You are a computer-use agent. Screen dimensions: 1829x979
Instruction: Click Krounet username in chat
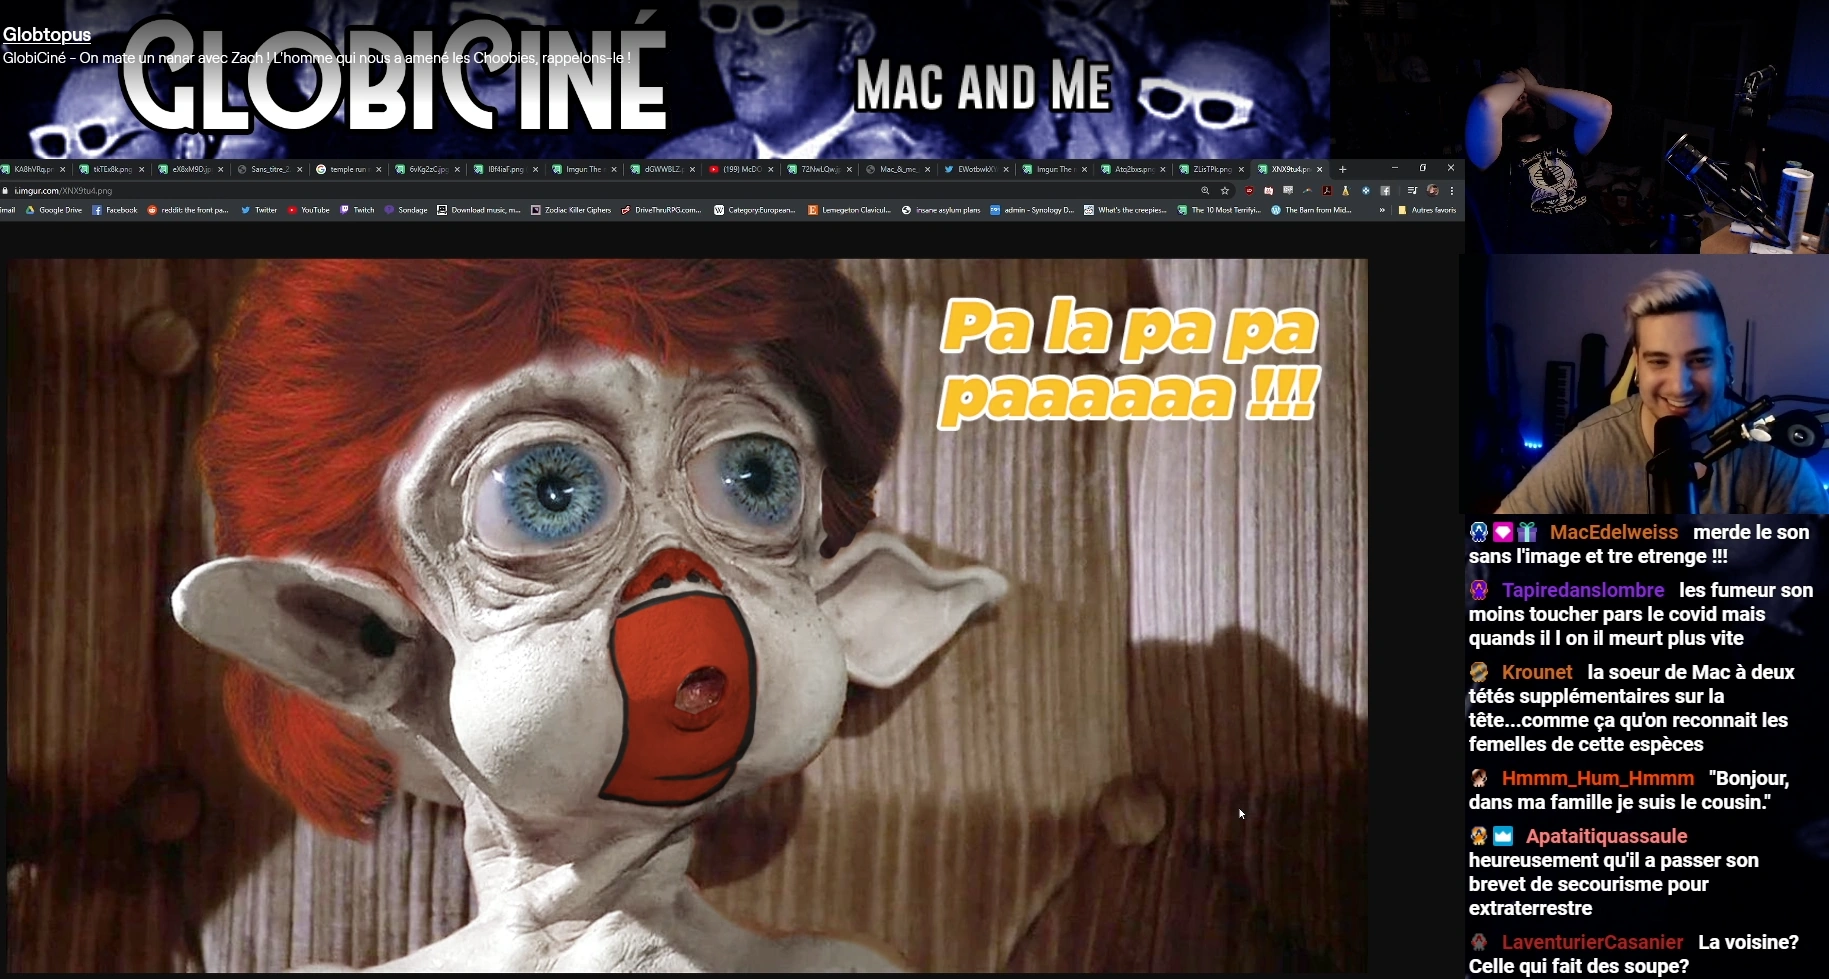1537,672
